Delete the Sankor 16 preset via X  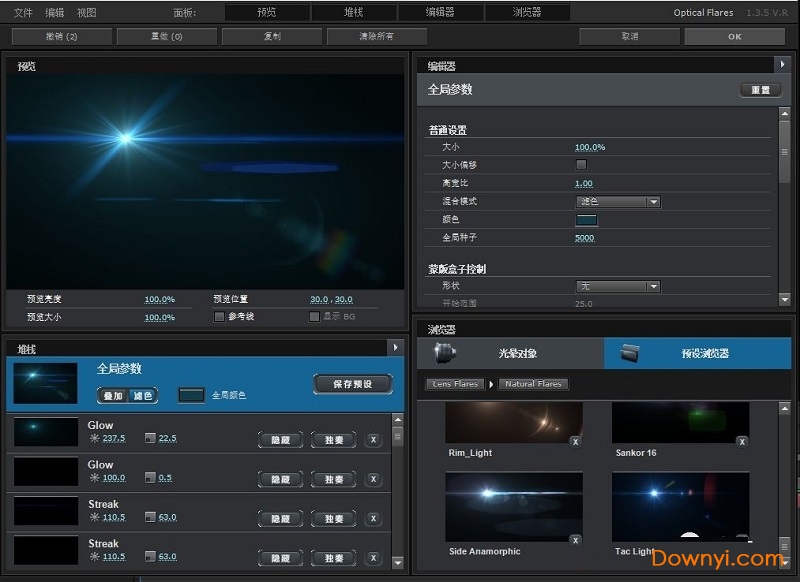741,441
